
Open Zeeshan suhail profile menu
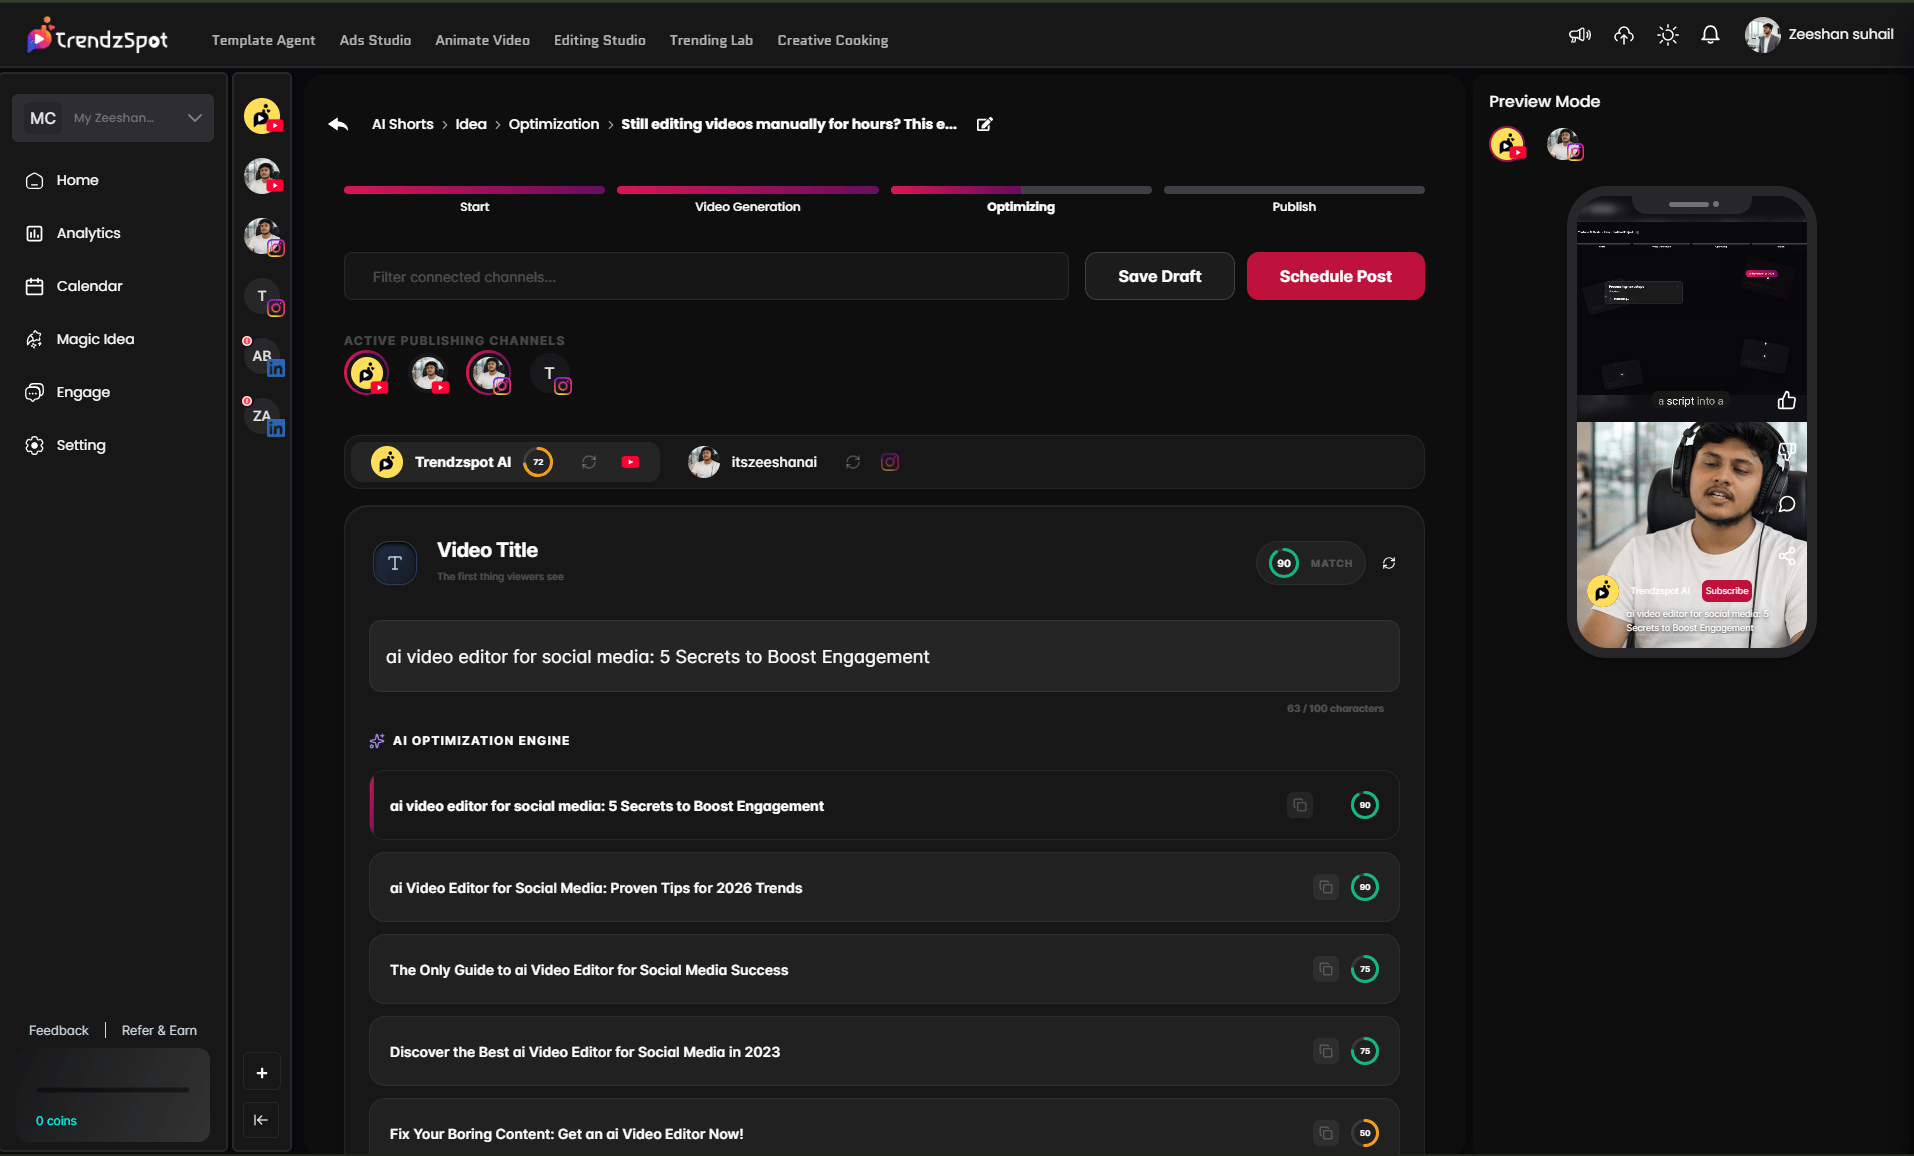click(1819, 35)
